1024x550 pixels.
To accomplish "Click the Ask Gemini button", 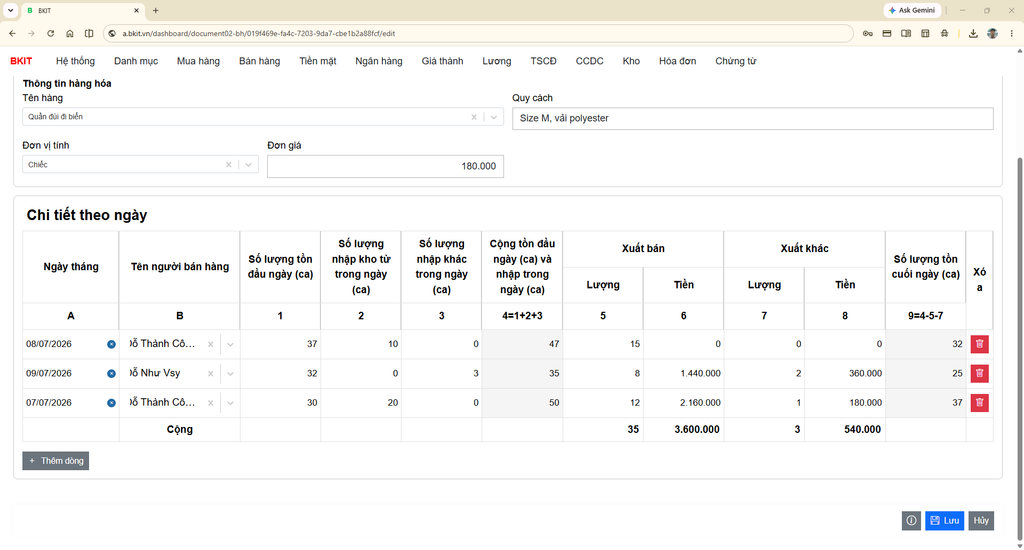I will tap(912, 10).
